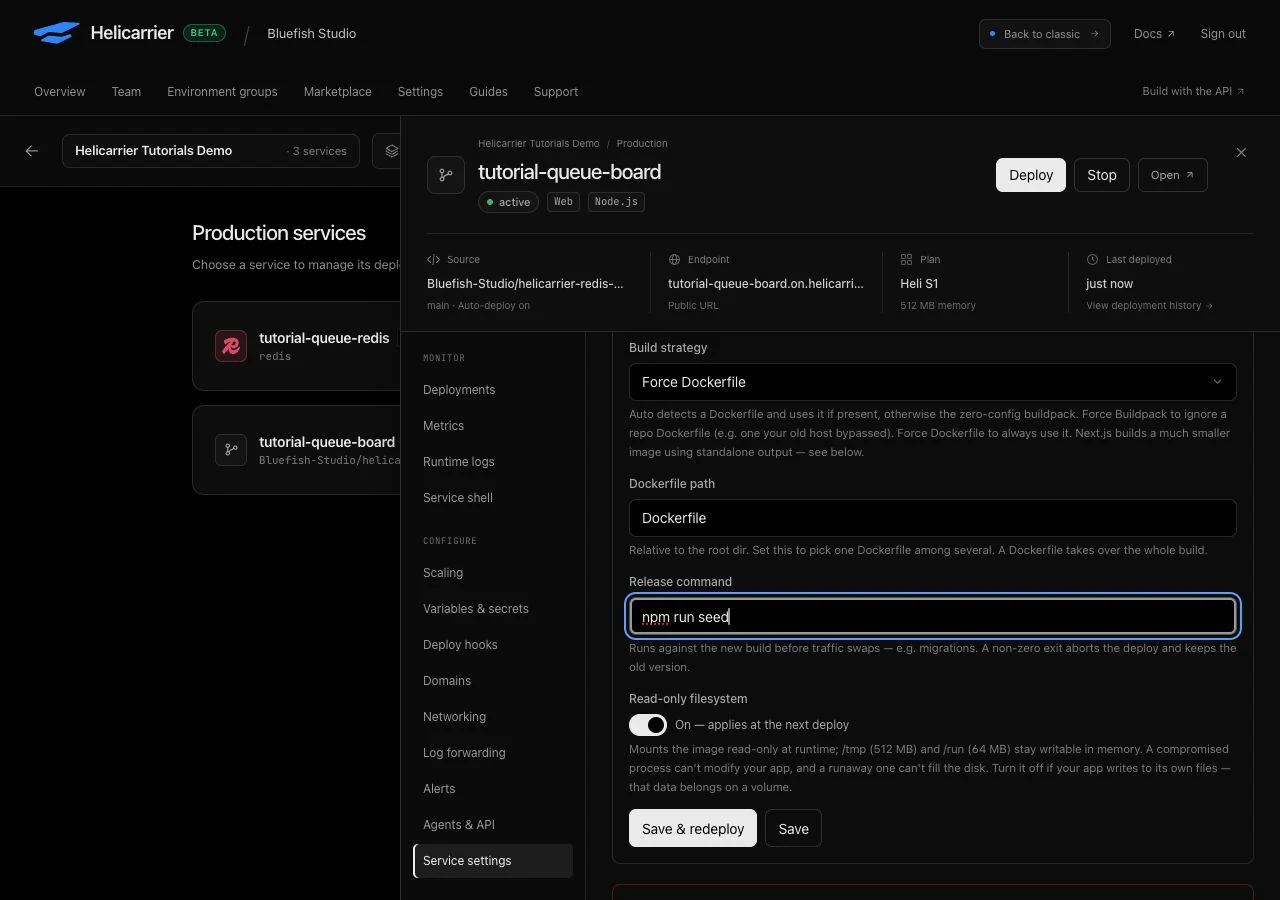This screenshot has height=900, width=1280.
Task: Click the git branch icon beside tutorial-queue-board title
Action: tap(446, 175)
